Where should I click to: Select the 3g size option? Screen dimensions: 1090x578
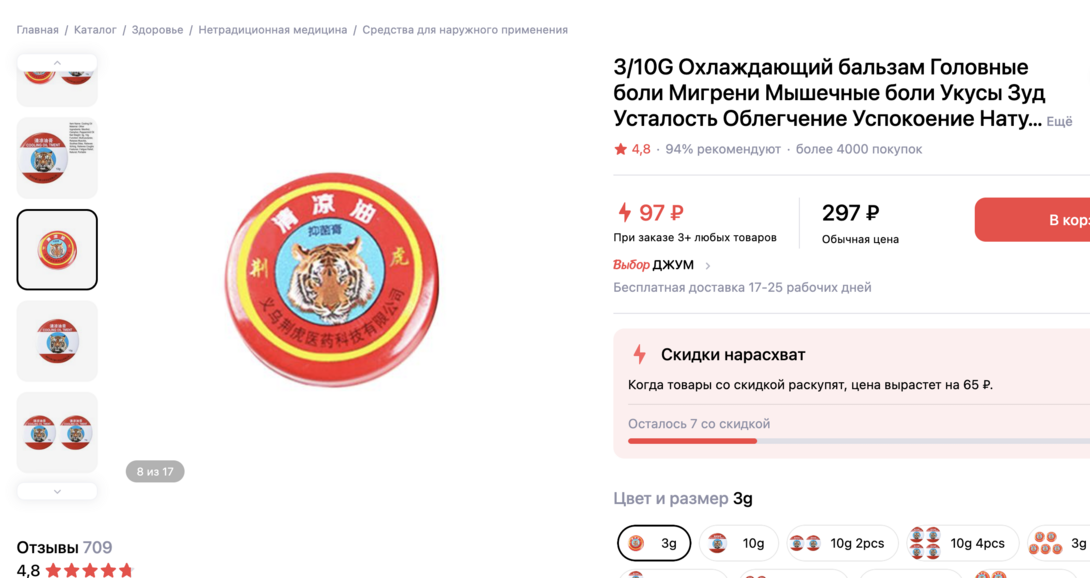[x=653, y=543]
